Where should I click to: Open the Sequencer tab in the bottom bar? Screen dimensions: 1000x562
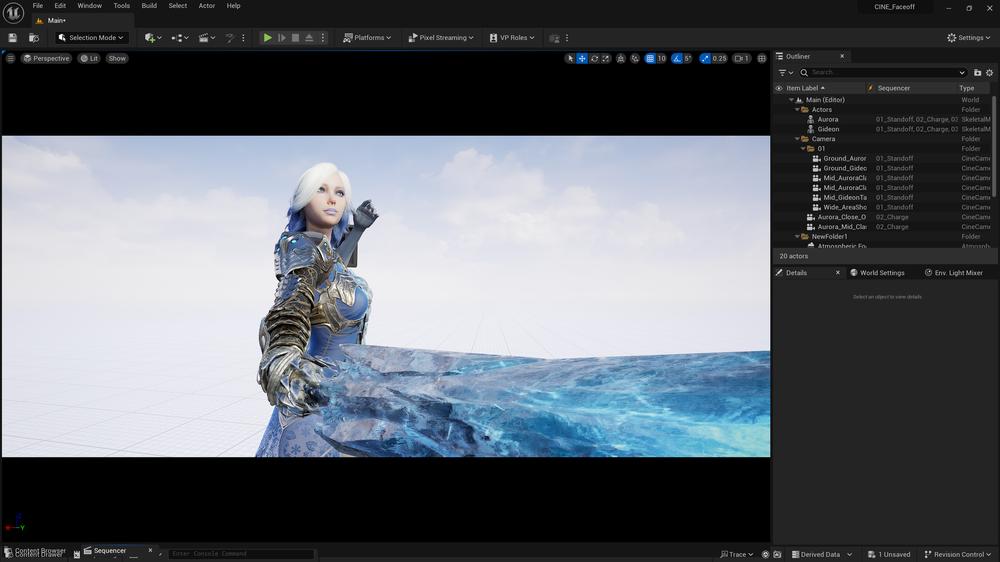(x=110, y=551)
